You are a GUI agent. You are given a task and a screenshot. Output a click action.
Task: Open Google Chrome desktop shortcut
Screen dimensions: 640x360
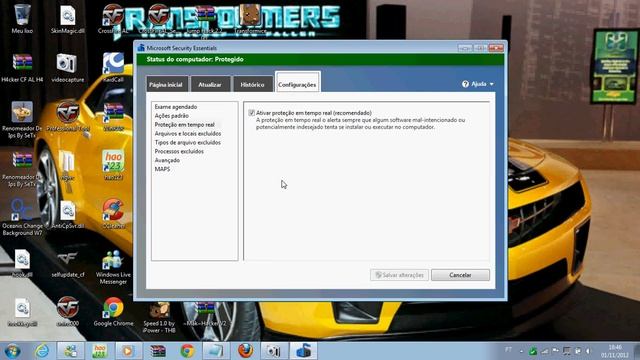point(113,312)
